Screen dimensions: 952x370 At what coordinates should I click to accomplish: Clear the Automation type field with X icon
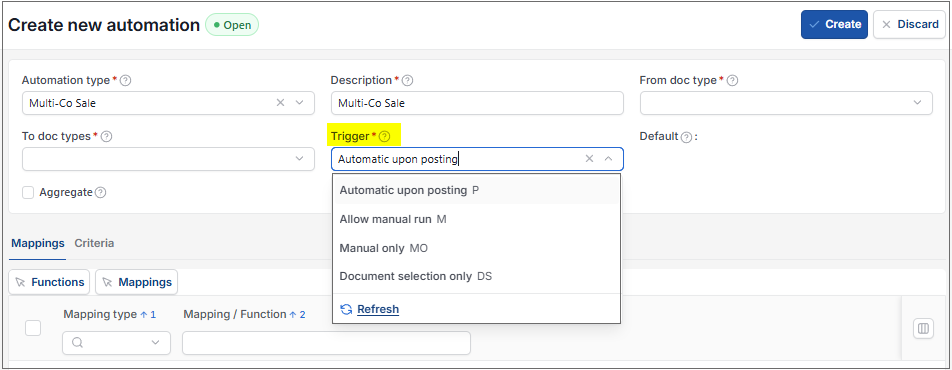[280, 103]
